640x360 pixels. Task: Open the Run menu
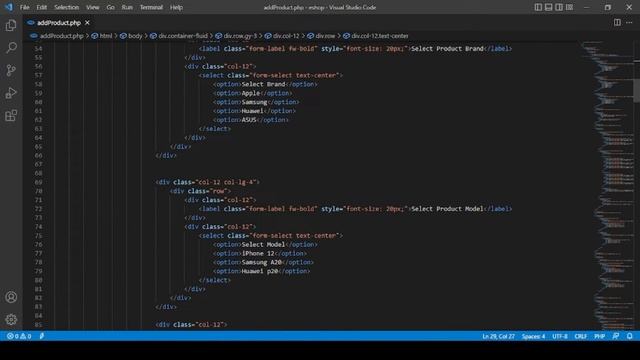click(x=127, y=7)
